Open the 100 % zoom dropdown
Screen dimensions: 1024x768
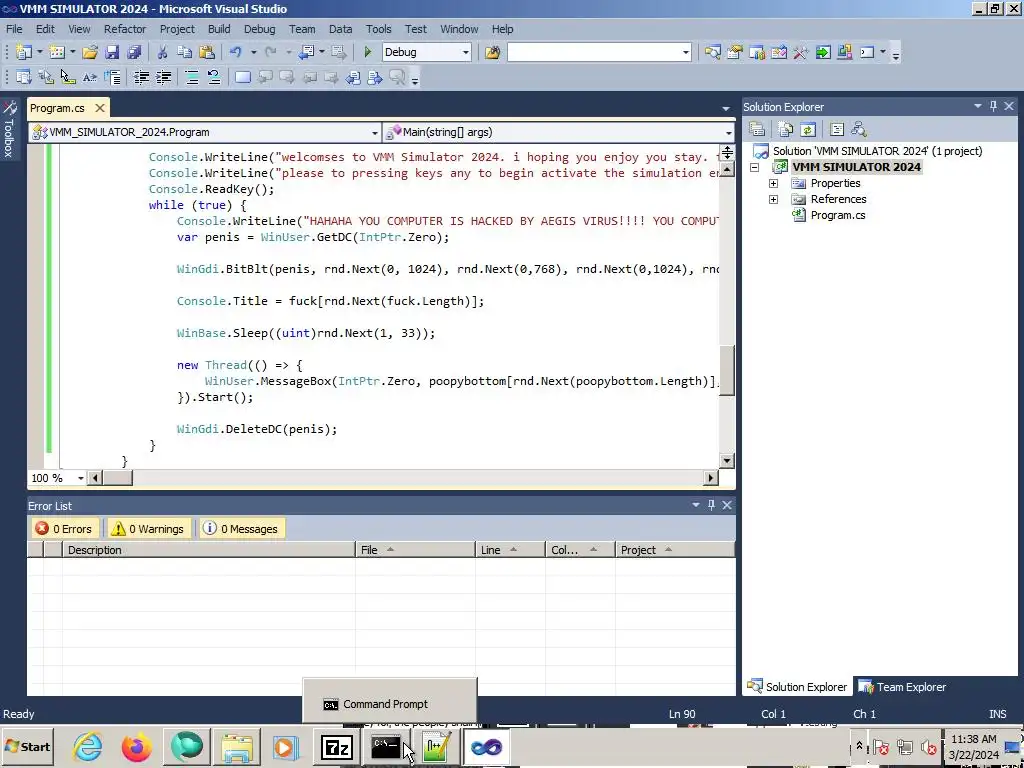(x=80, y=478)
